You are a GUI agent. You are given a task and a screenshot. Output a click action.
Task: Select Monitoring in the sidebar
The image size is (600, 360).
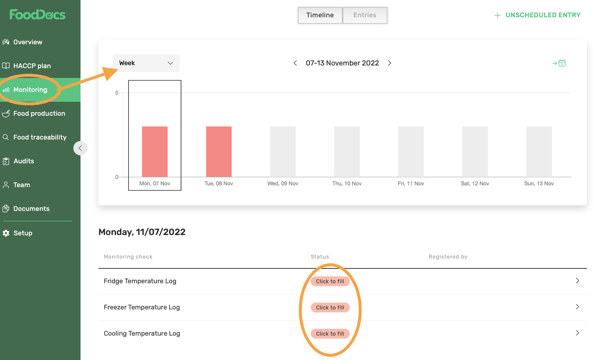pyautogui.click(x=30, y=90)
